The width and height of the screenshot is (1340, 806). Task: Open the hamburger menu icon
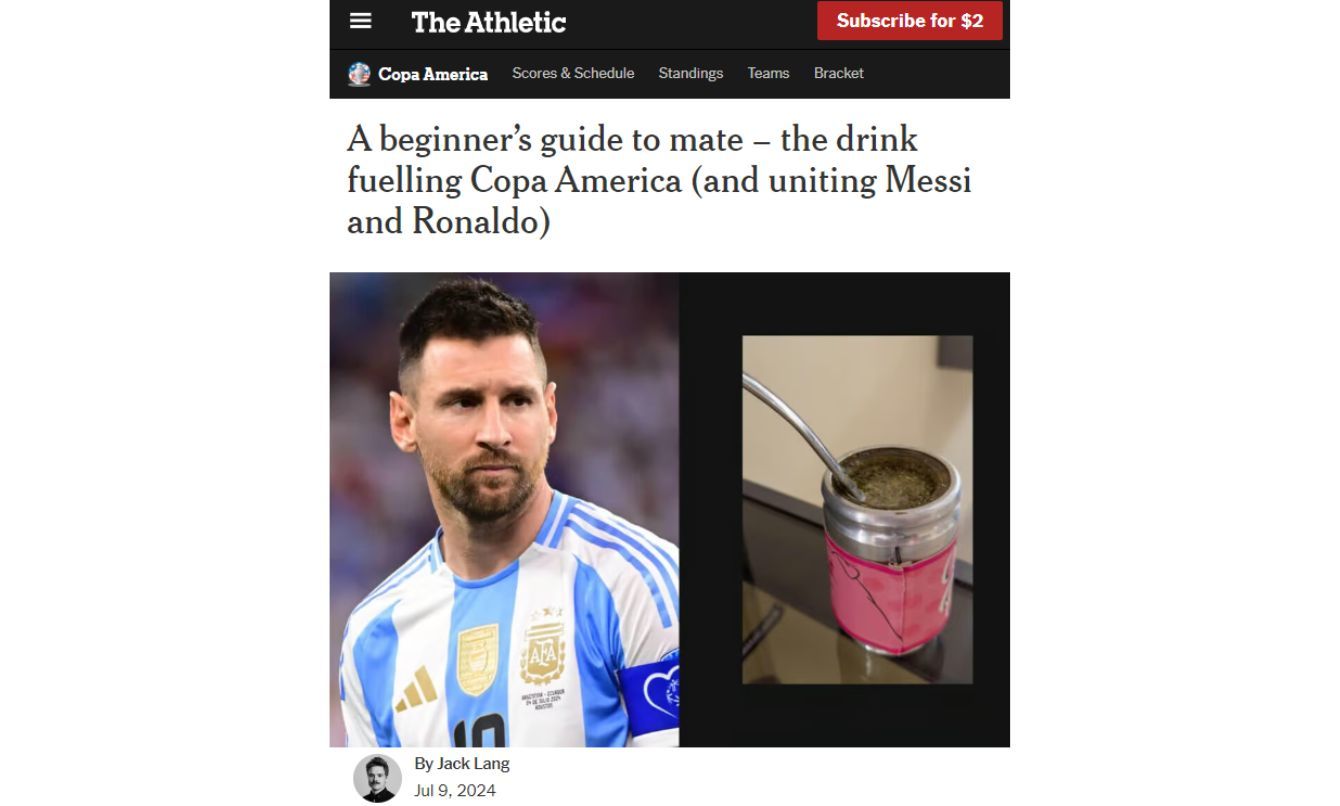point(361,21)
